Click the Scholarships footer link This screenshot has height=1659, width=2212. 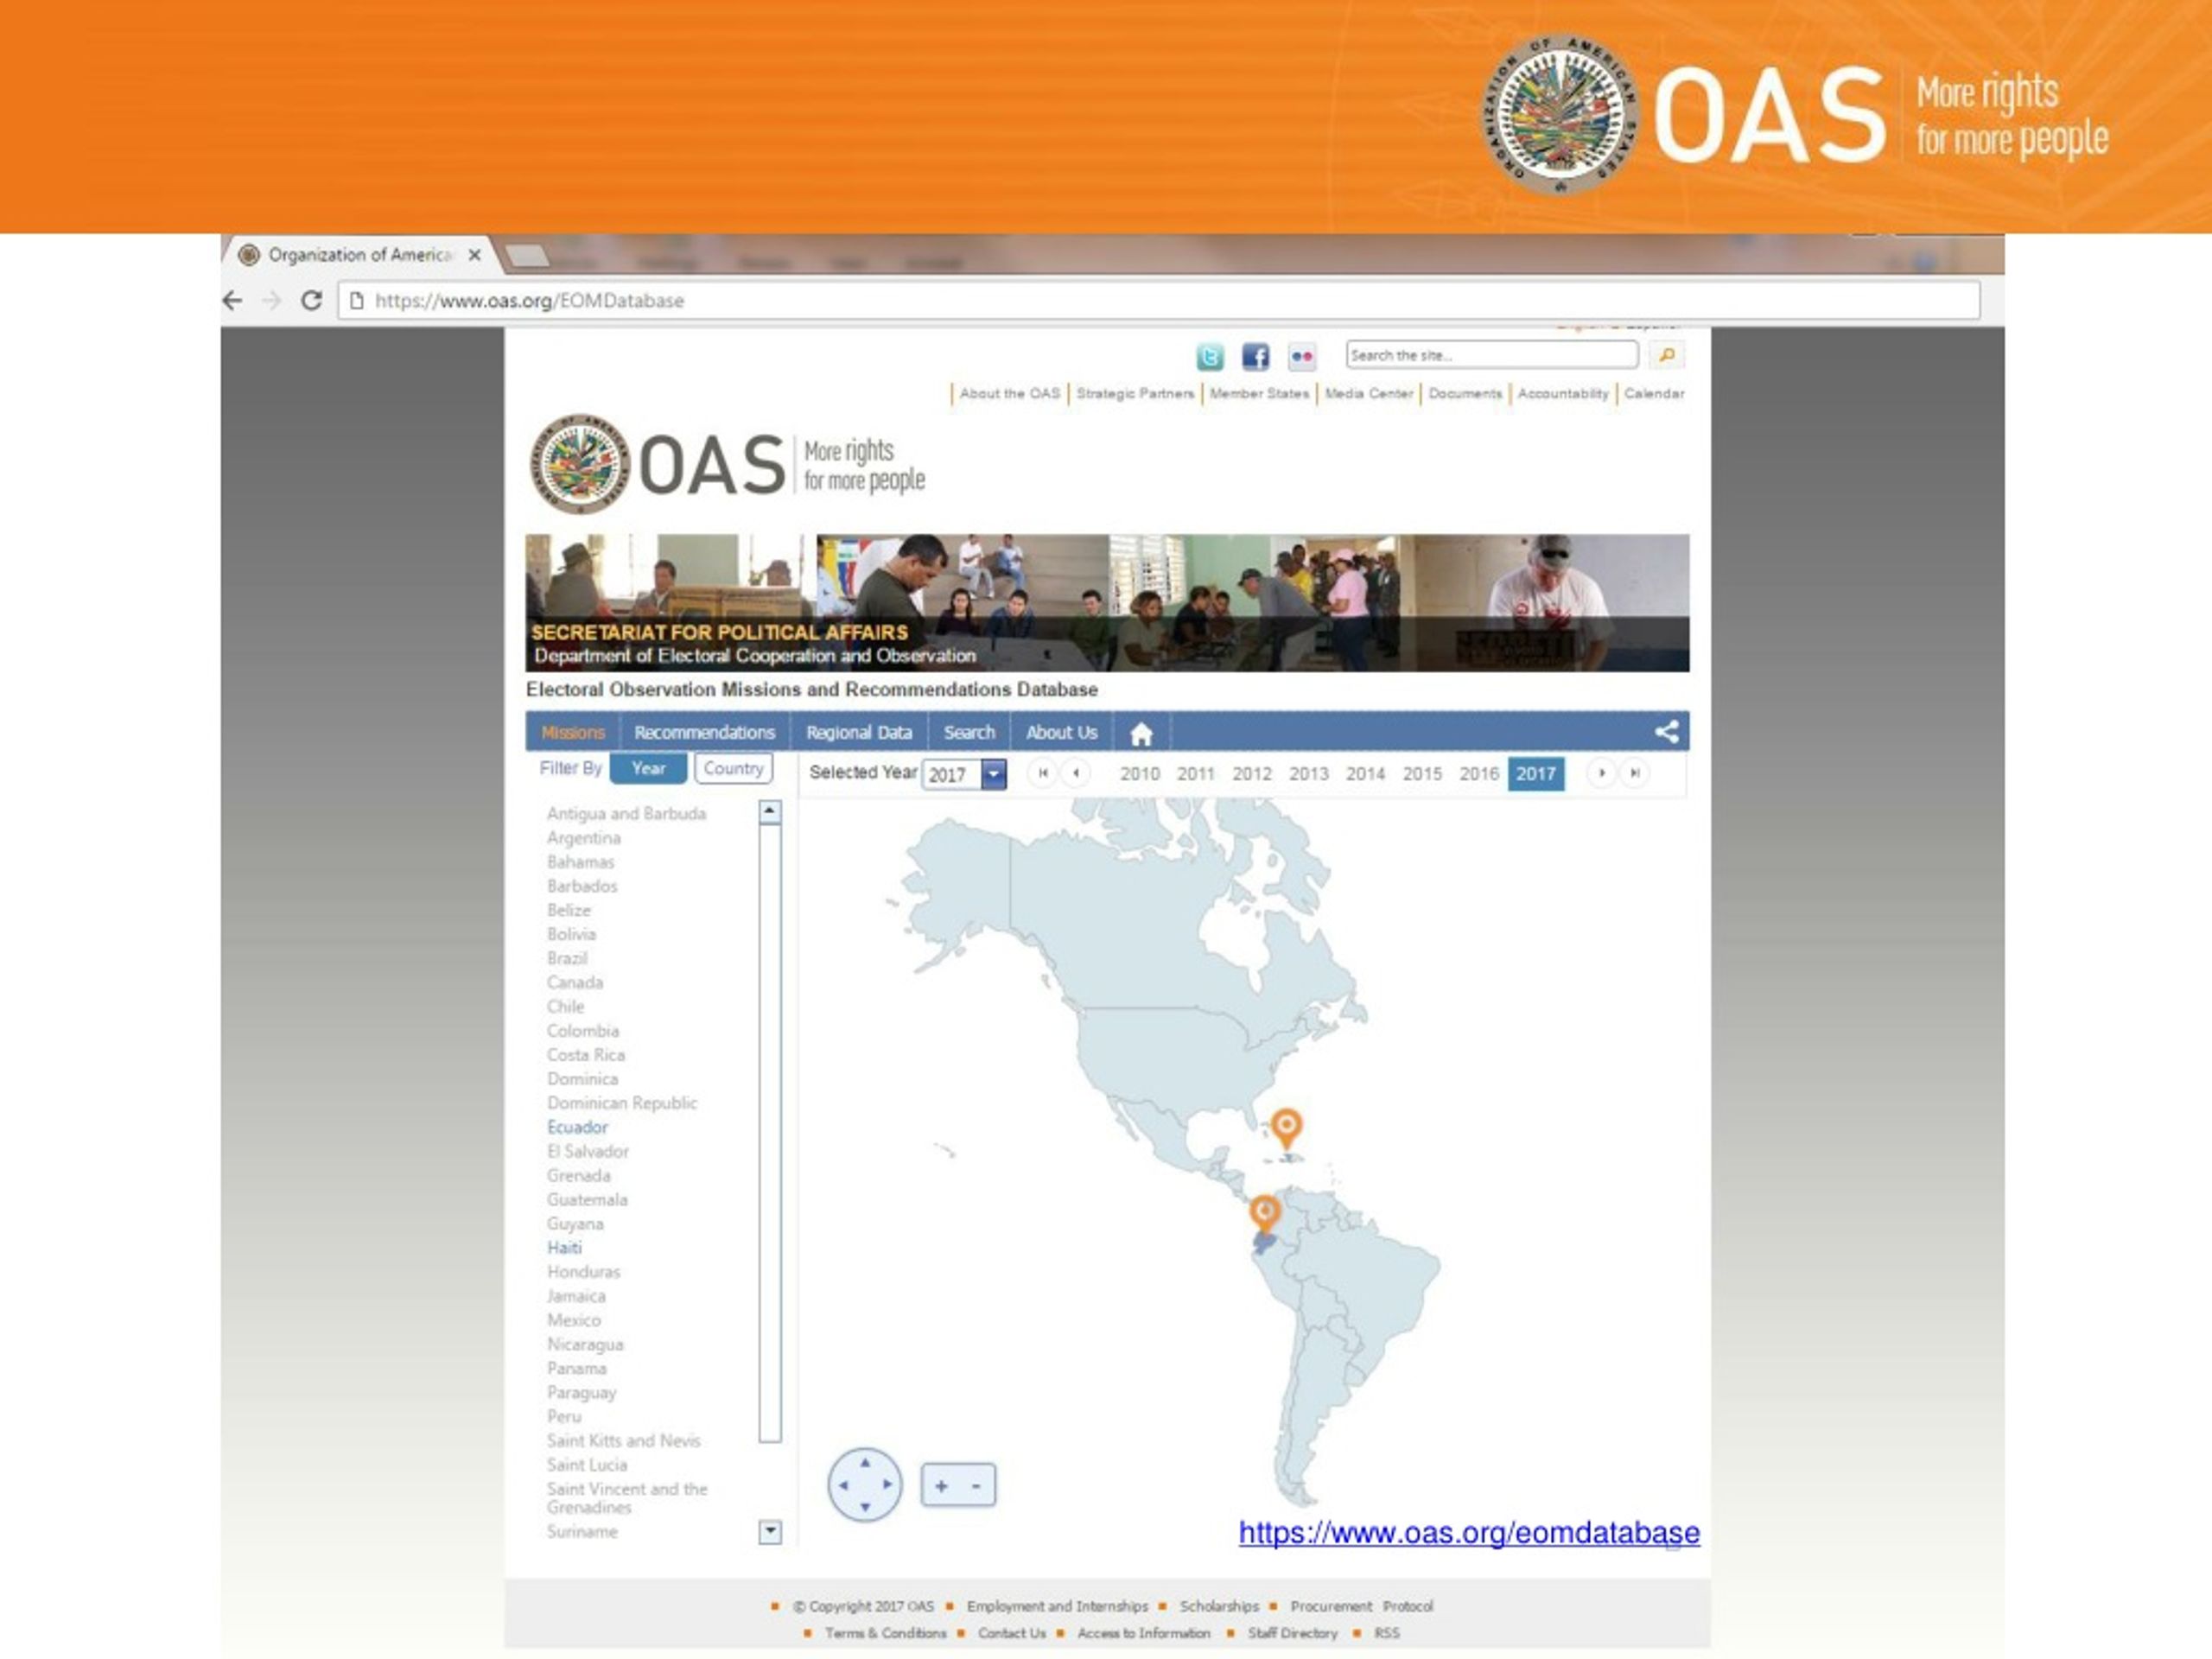(x=1219, y=1606)
